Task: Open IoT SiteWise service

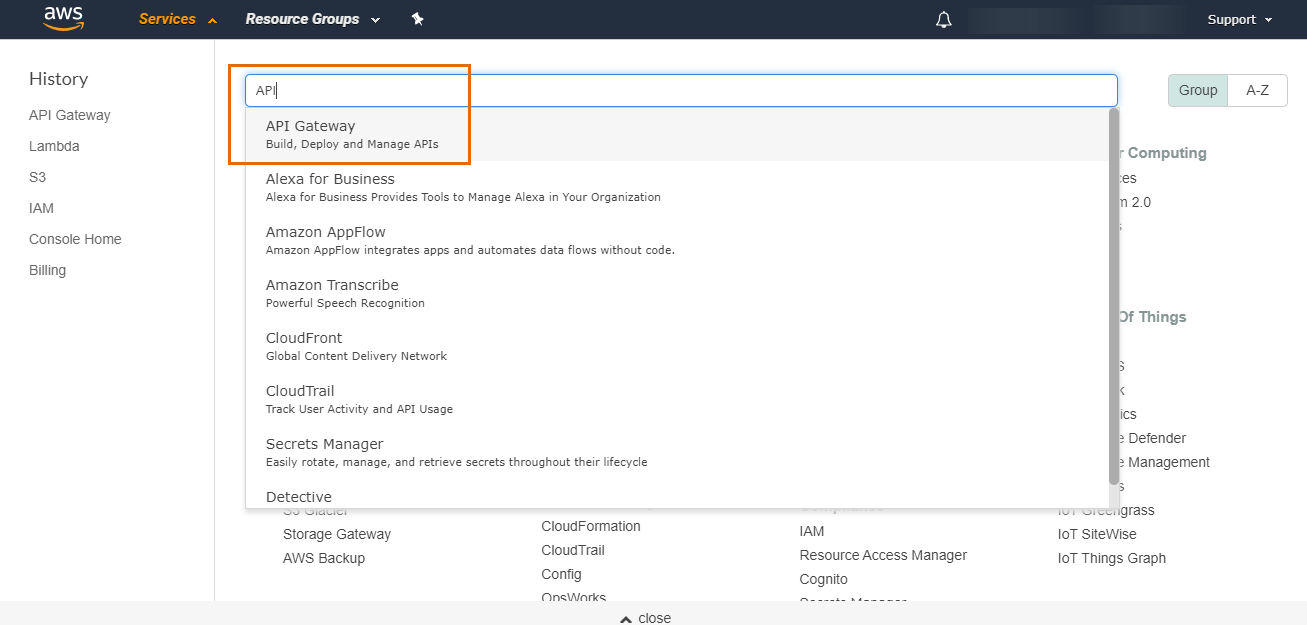Action: (x=1097, y=534)
